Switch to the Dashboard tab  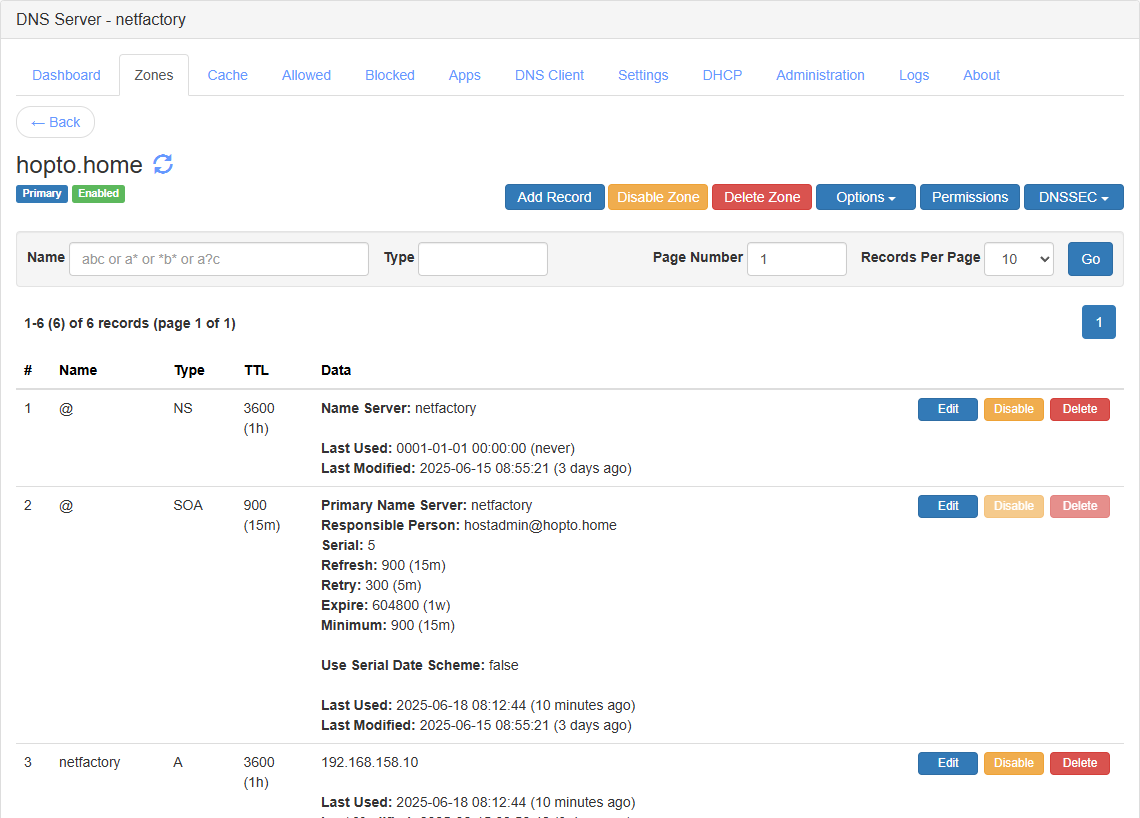coord(66,75)
